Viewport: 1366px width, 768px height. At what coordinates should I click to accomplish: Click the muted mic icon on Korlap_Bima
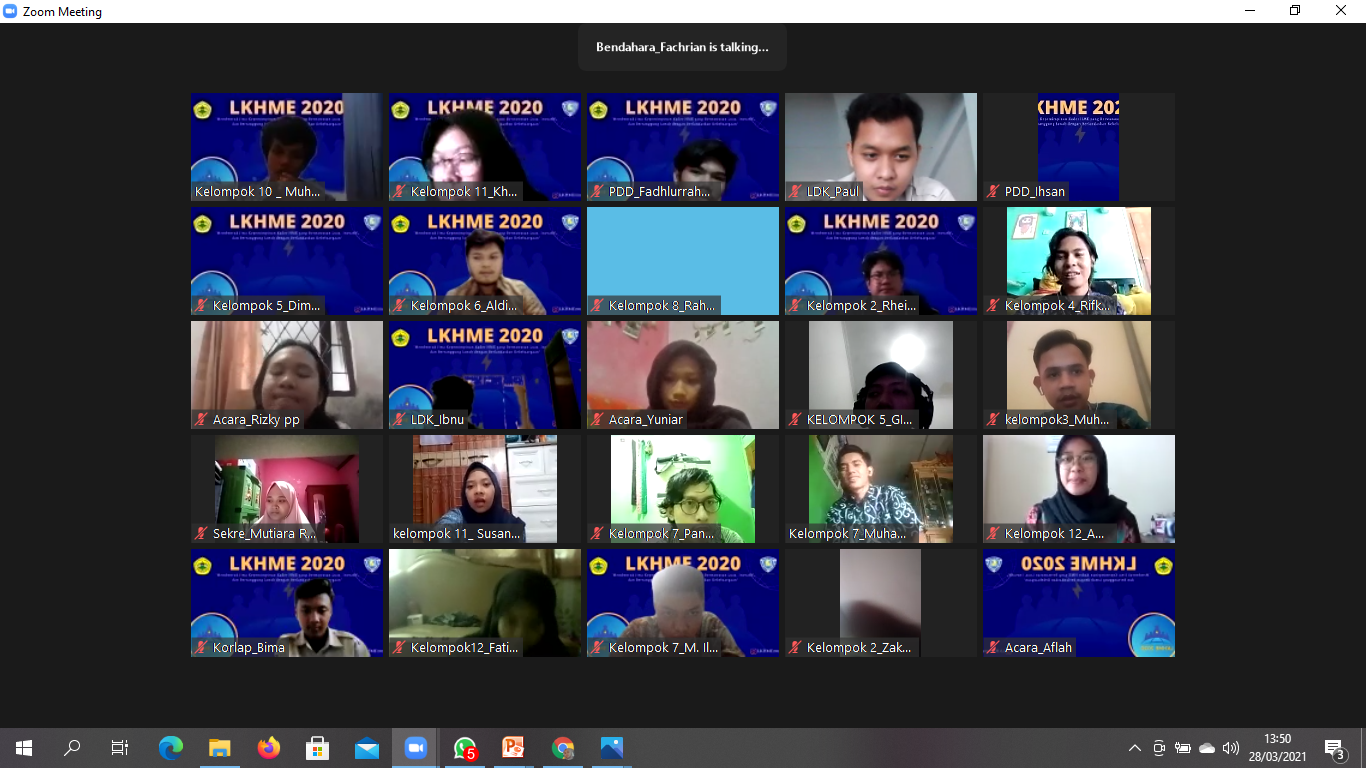202,648
